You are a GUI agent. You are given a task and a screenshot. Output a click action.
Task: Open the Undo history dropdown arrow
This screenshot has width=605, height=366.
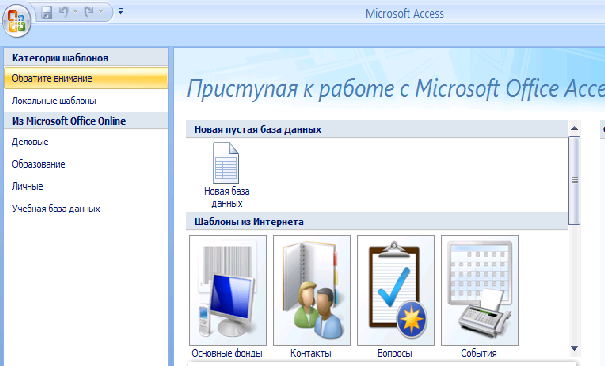click(75, 12)
